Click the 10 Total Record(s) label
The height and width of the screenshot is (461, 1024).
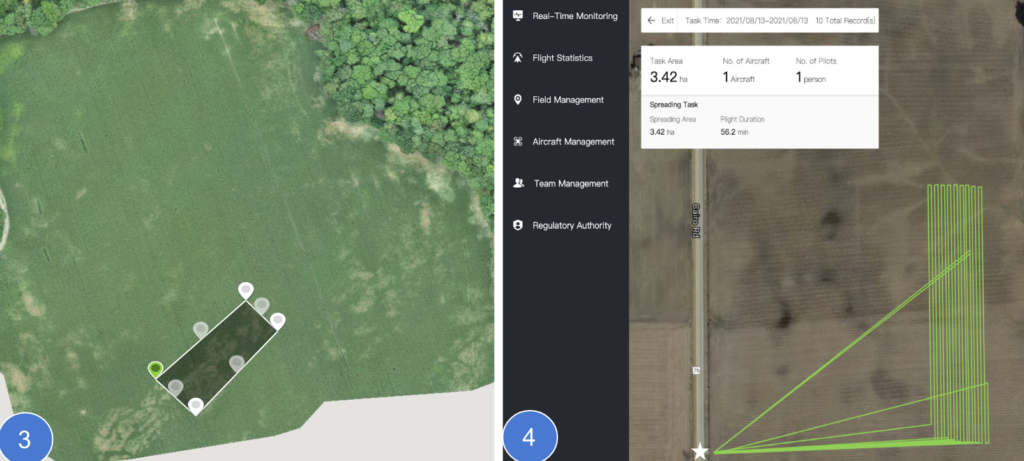845,20
